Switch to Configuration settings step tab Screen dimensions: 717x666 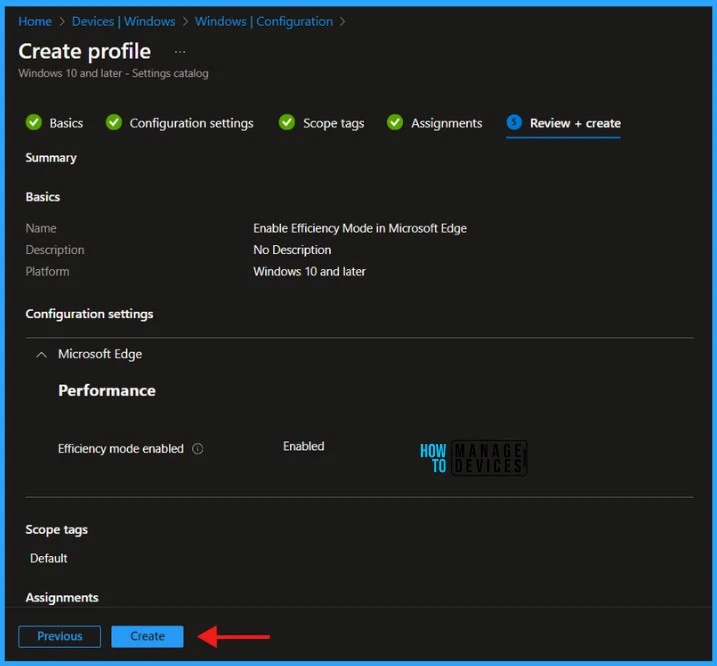[191, 123]
